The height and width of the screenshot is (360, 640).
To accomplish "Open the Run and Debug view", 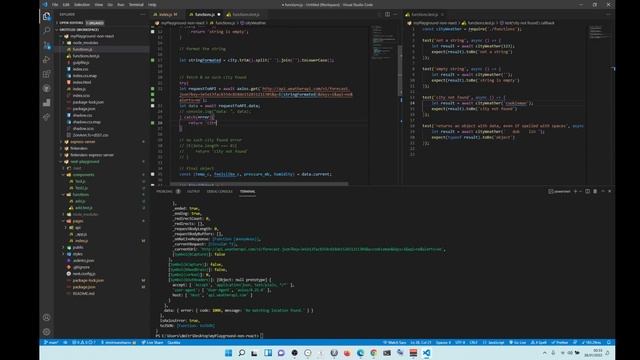I will pyautogui.click(x=47, y=60).
